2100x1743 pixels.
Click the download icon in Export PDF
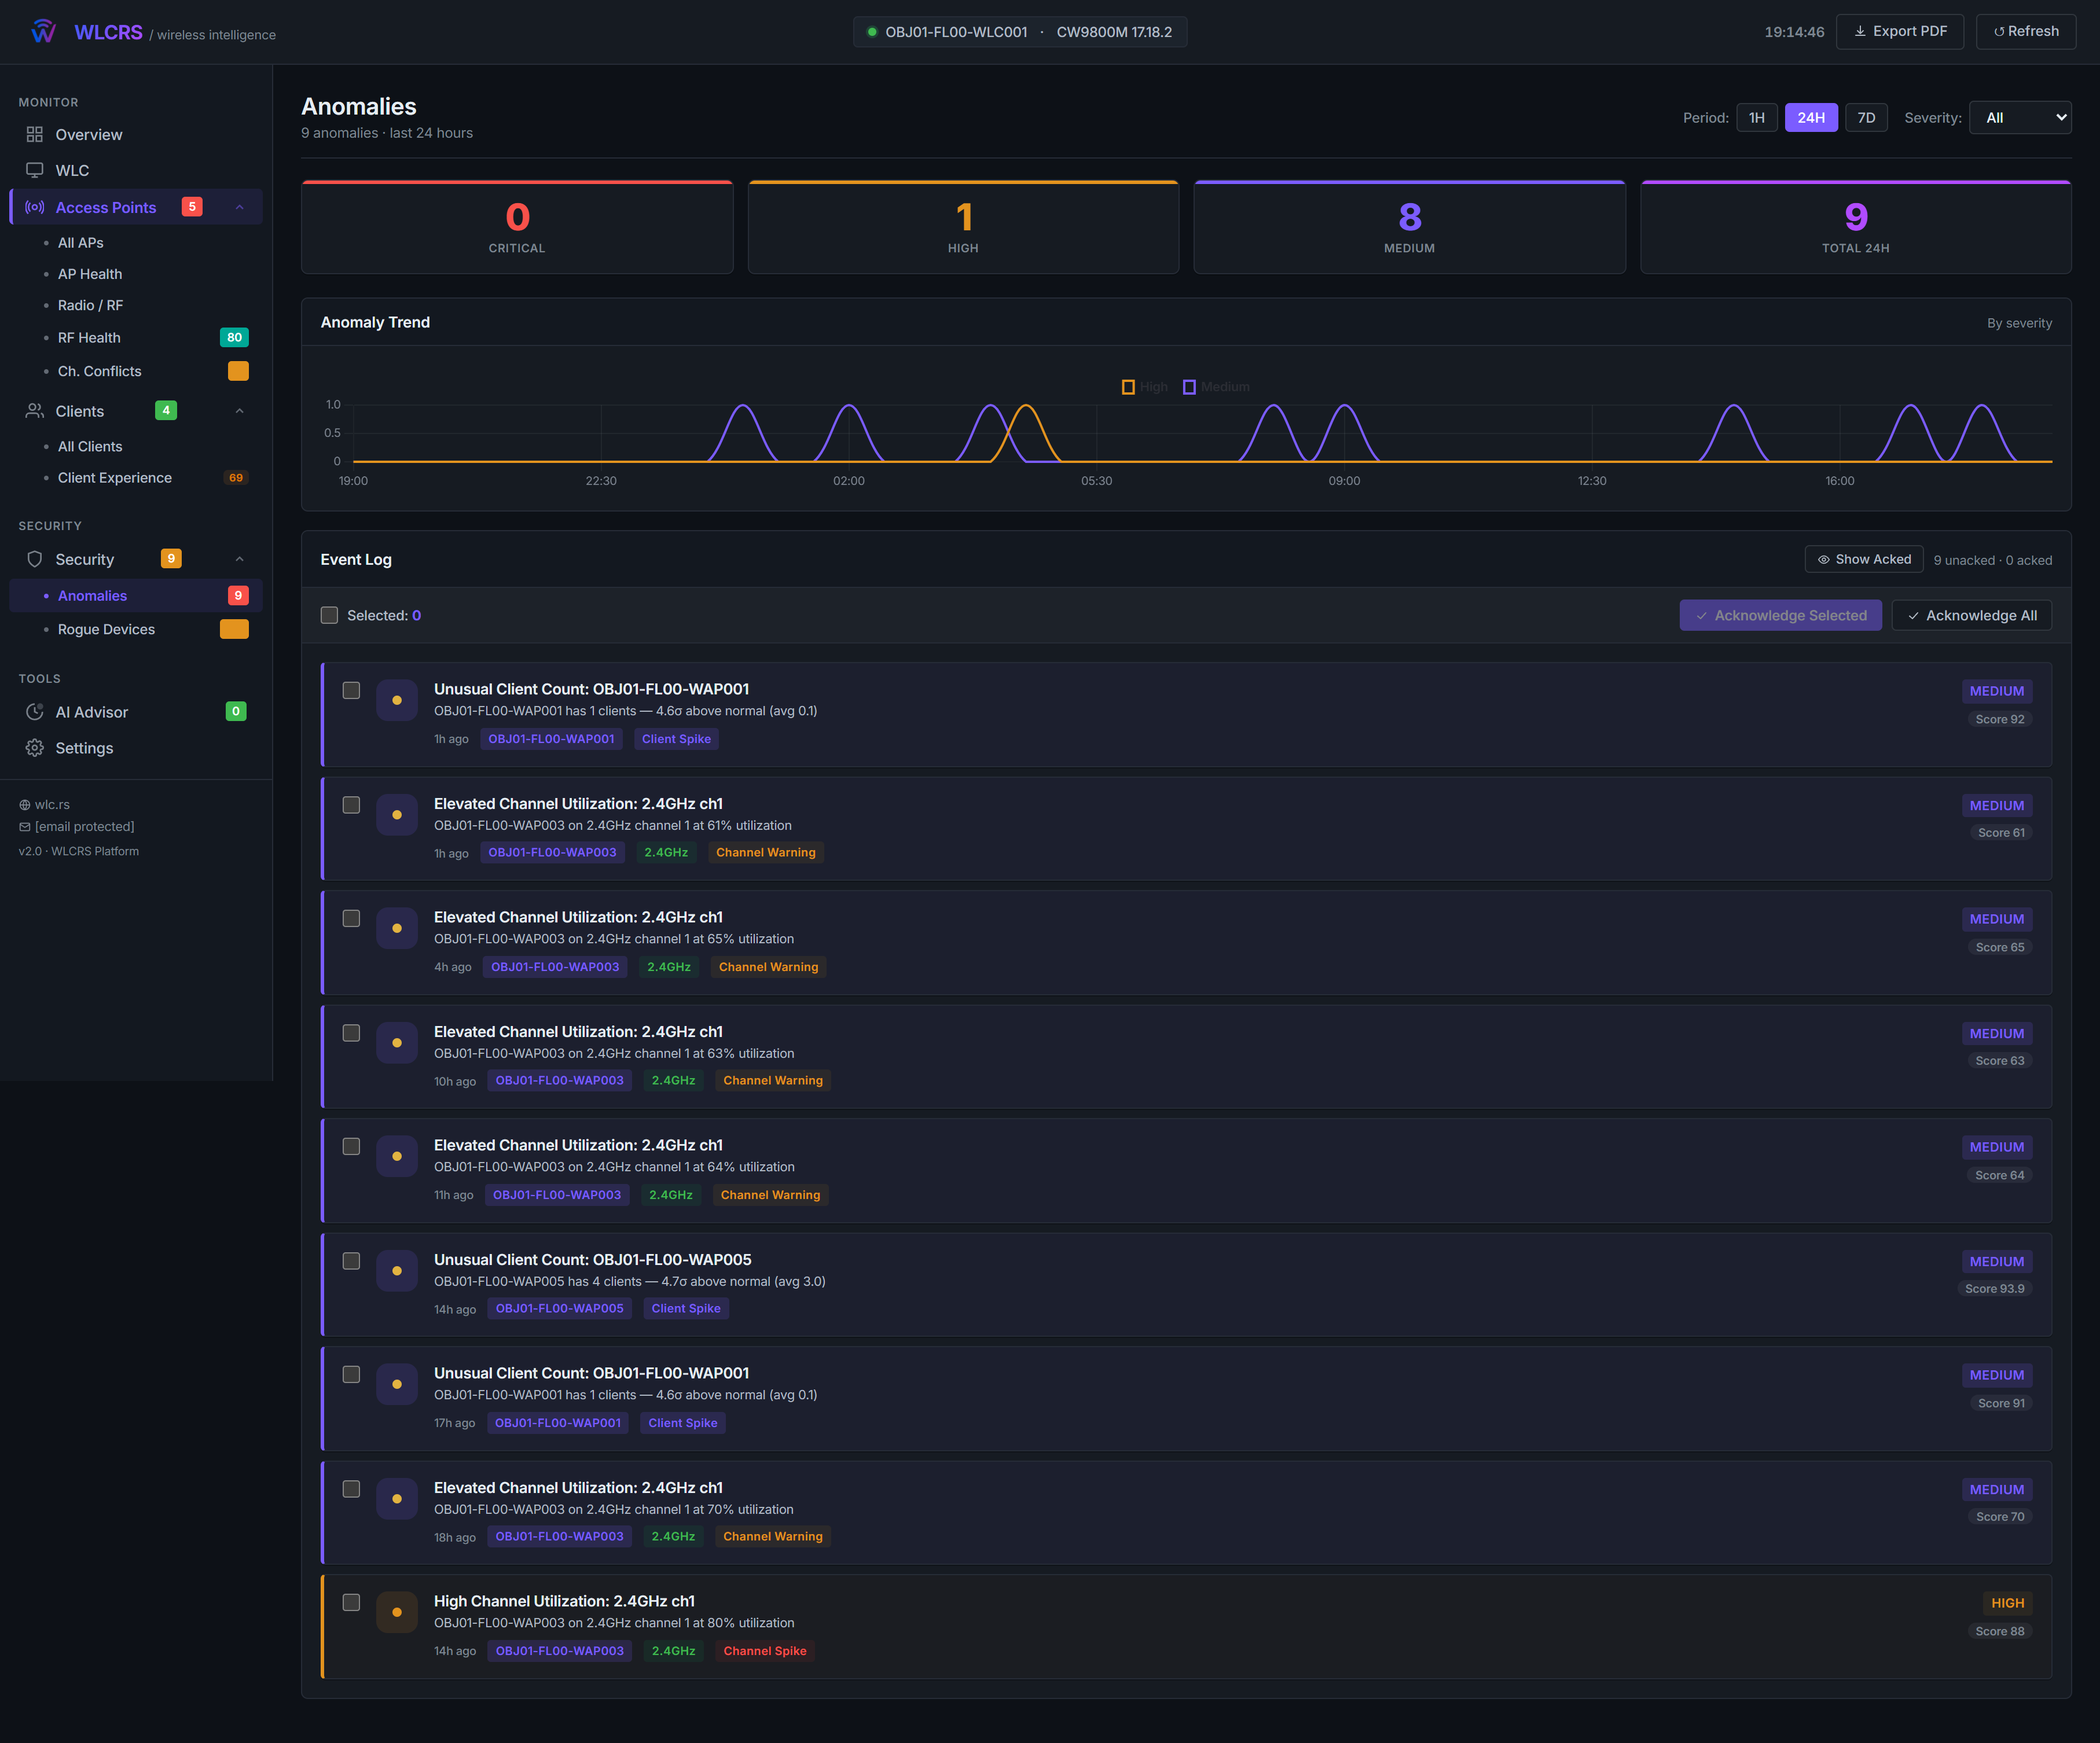(x=1860, y=31)
